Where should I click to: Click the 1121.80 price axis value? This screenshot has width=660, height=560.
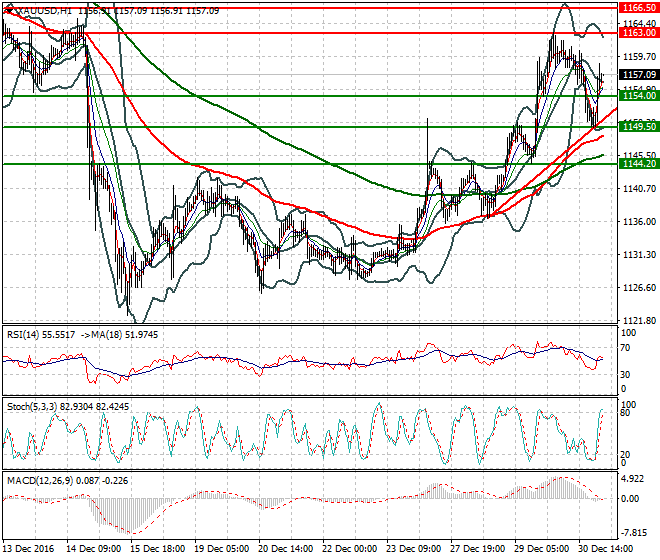pos(639,321)
